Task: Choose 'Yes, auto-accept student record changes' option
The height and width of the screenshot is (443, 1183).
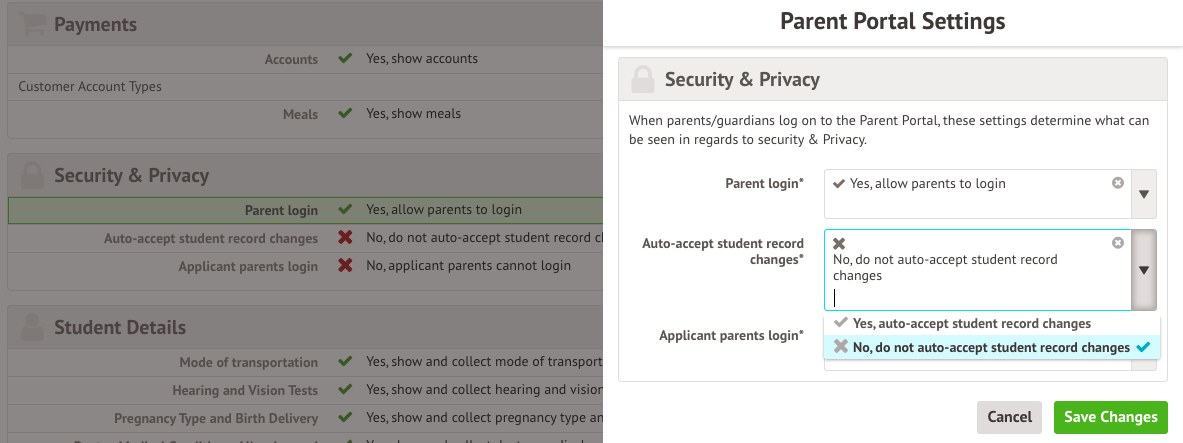Action: click(971, 324)
